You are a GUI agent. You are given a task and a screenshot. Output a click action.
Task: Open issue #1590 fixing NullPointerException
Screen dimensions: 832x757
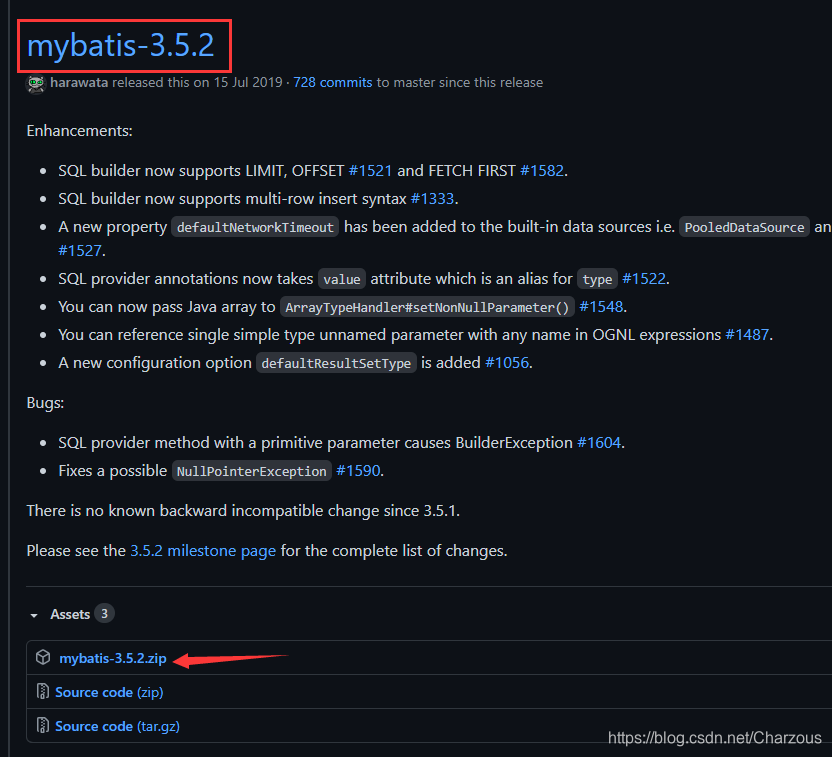(x=358, y=470)
